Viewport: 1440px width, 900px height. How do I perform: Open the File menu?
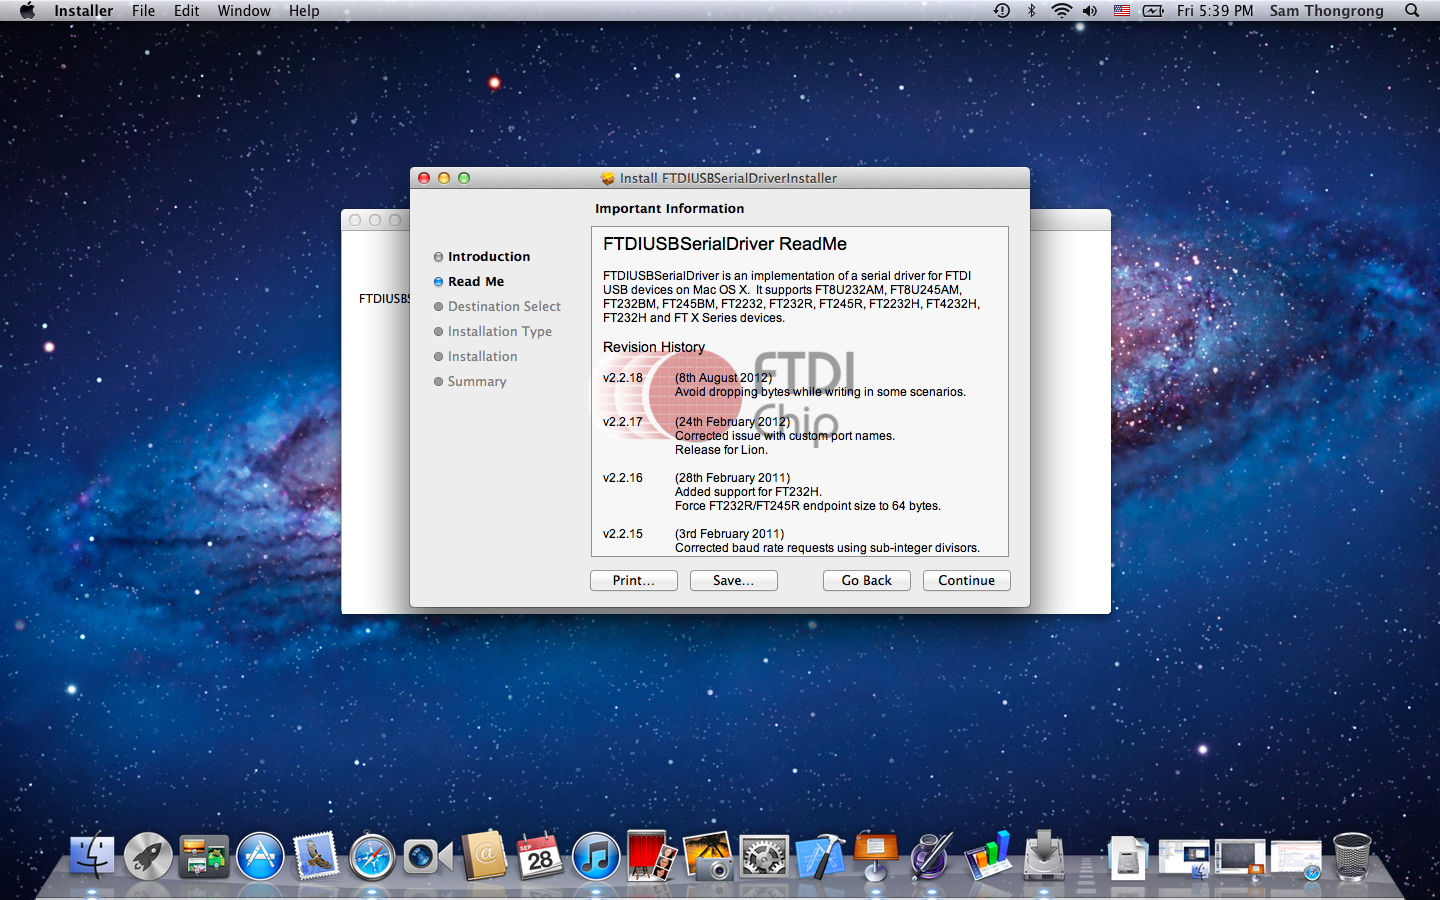144,10
